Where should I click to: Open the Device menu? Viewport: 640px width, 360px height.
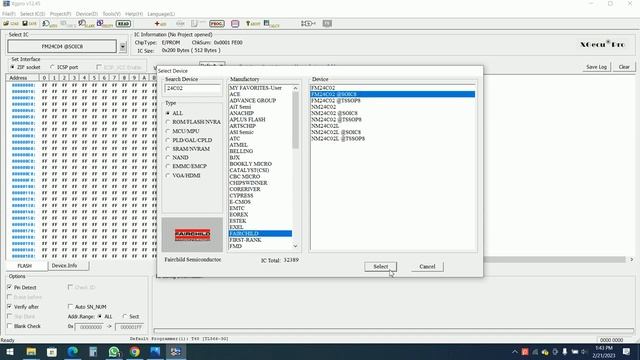(87, 14)
